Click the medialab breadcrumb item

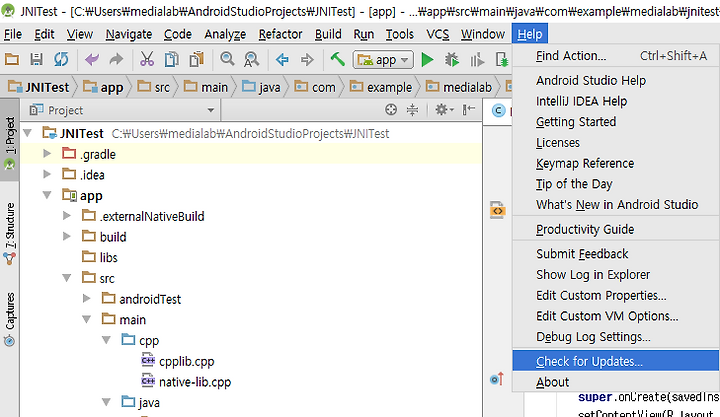click(459, 87)
